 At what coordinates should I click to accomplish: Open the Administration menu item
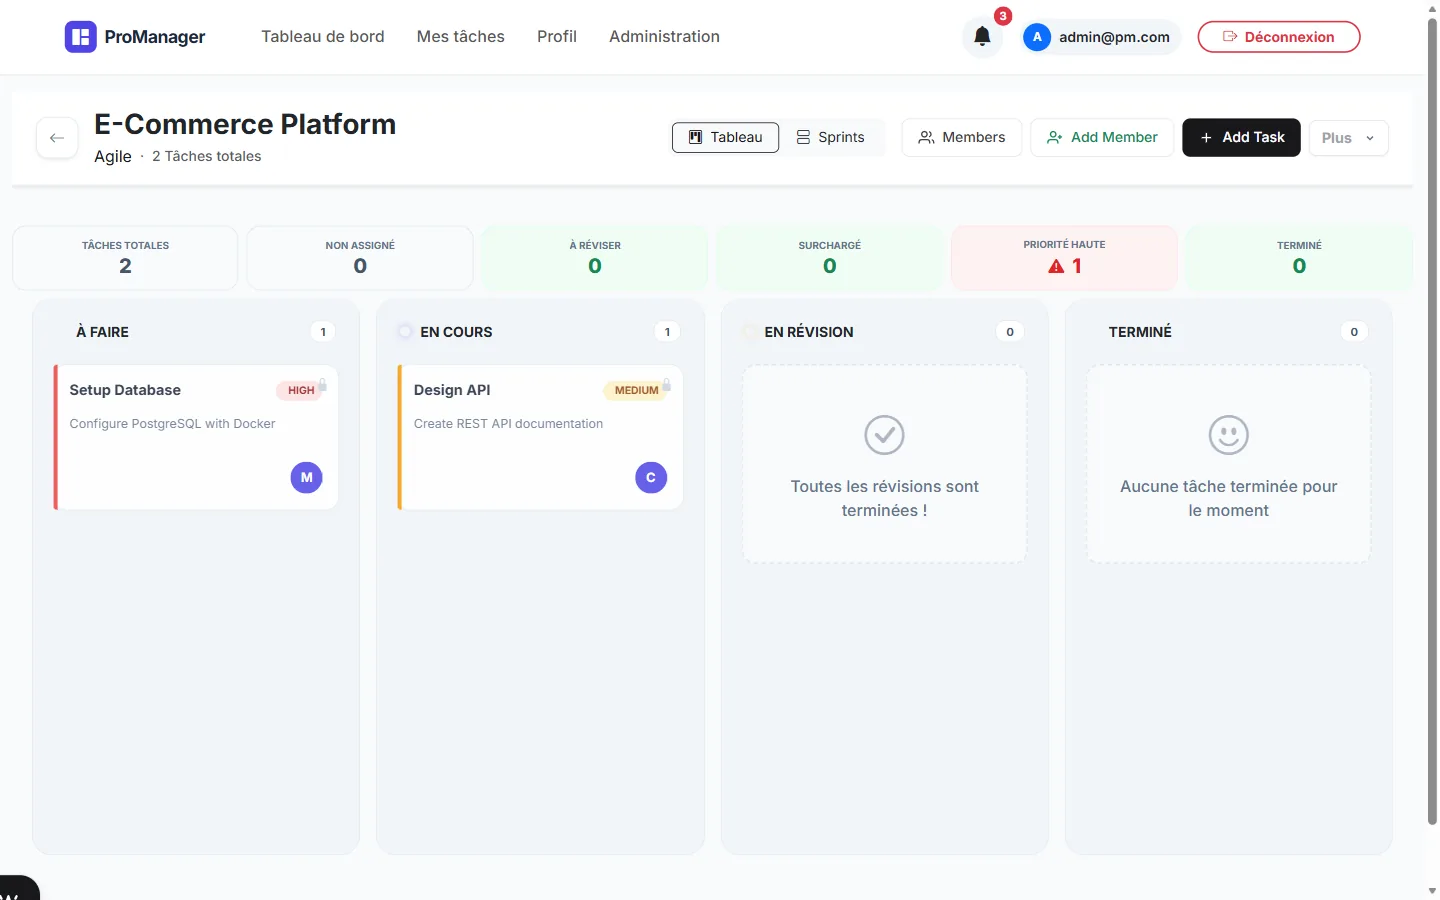[664, 37]
